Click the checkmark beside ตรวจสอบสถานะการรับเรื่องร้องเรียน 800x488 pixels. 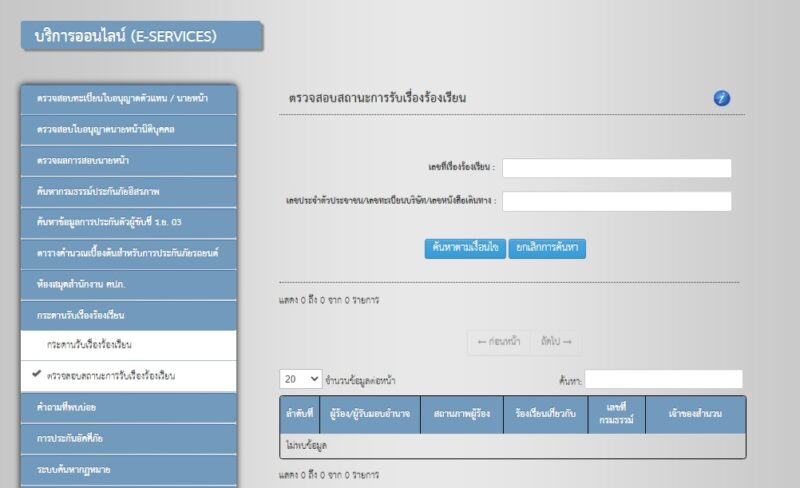36,374
